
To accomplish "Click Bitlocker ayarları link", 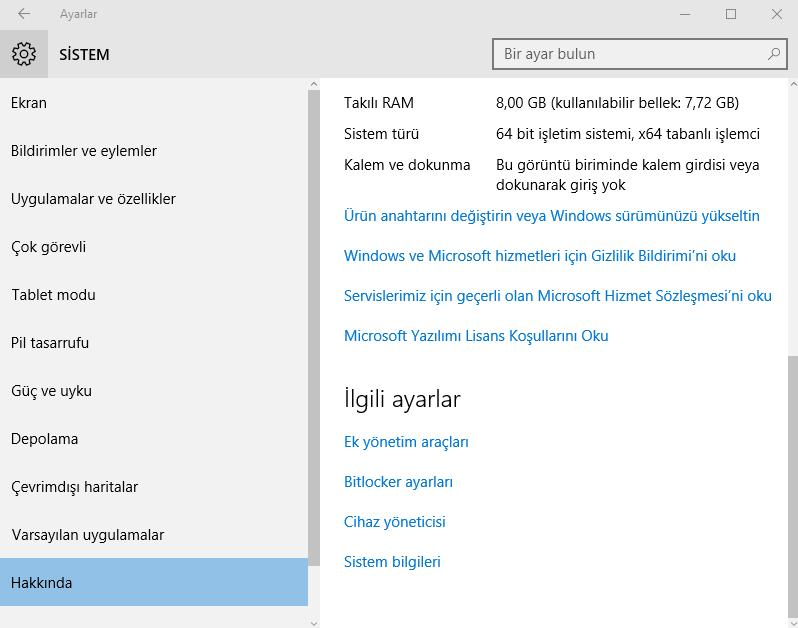I will 398,482.
